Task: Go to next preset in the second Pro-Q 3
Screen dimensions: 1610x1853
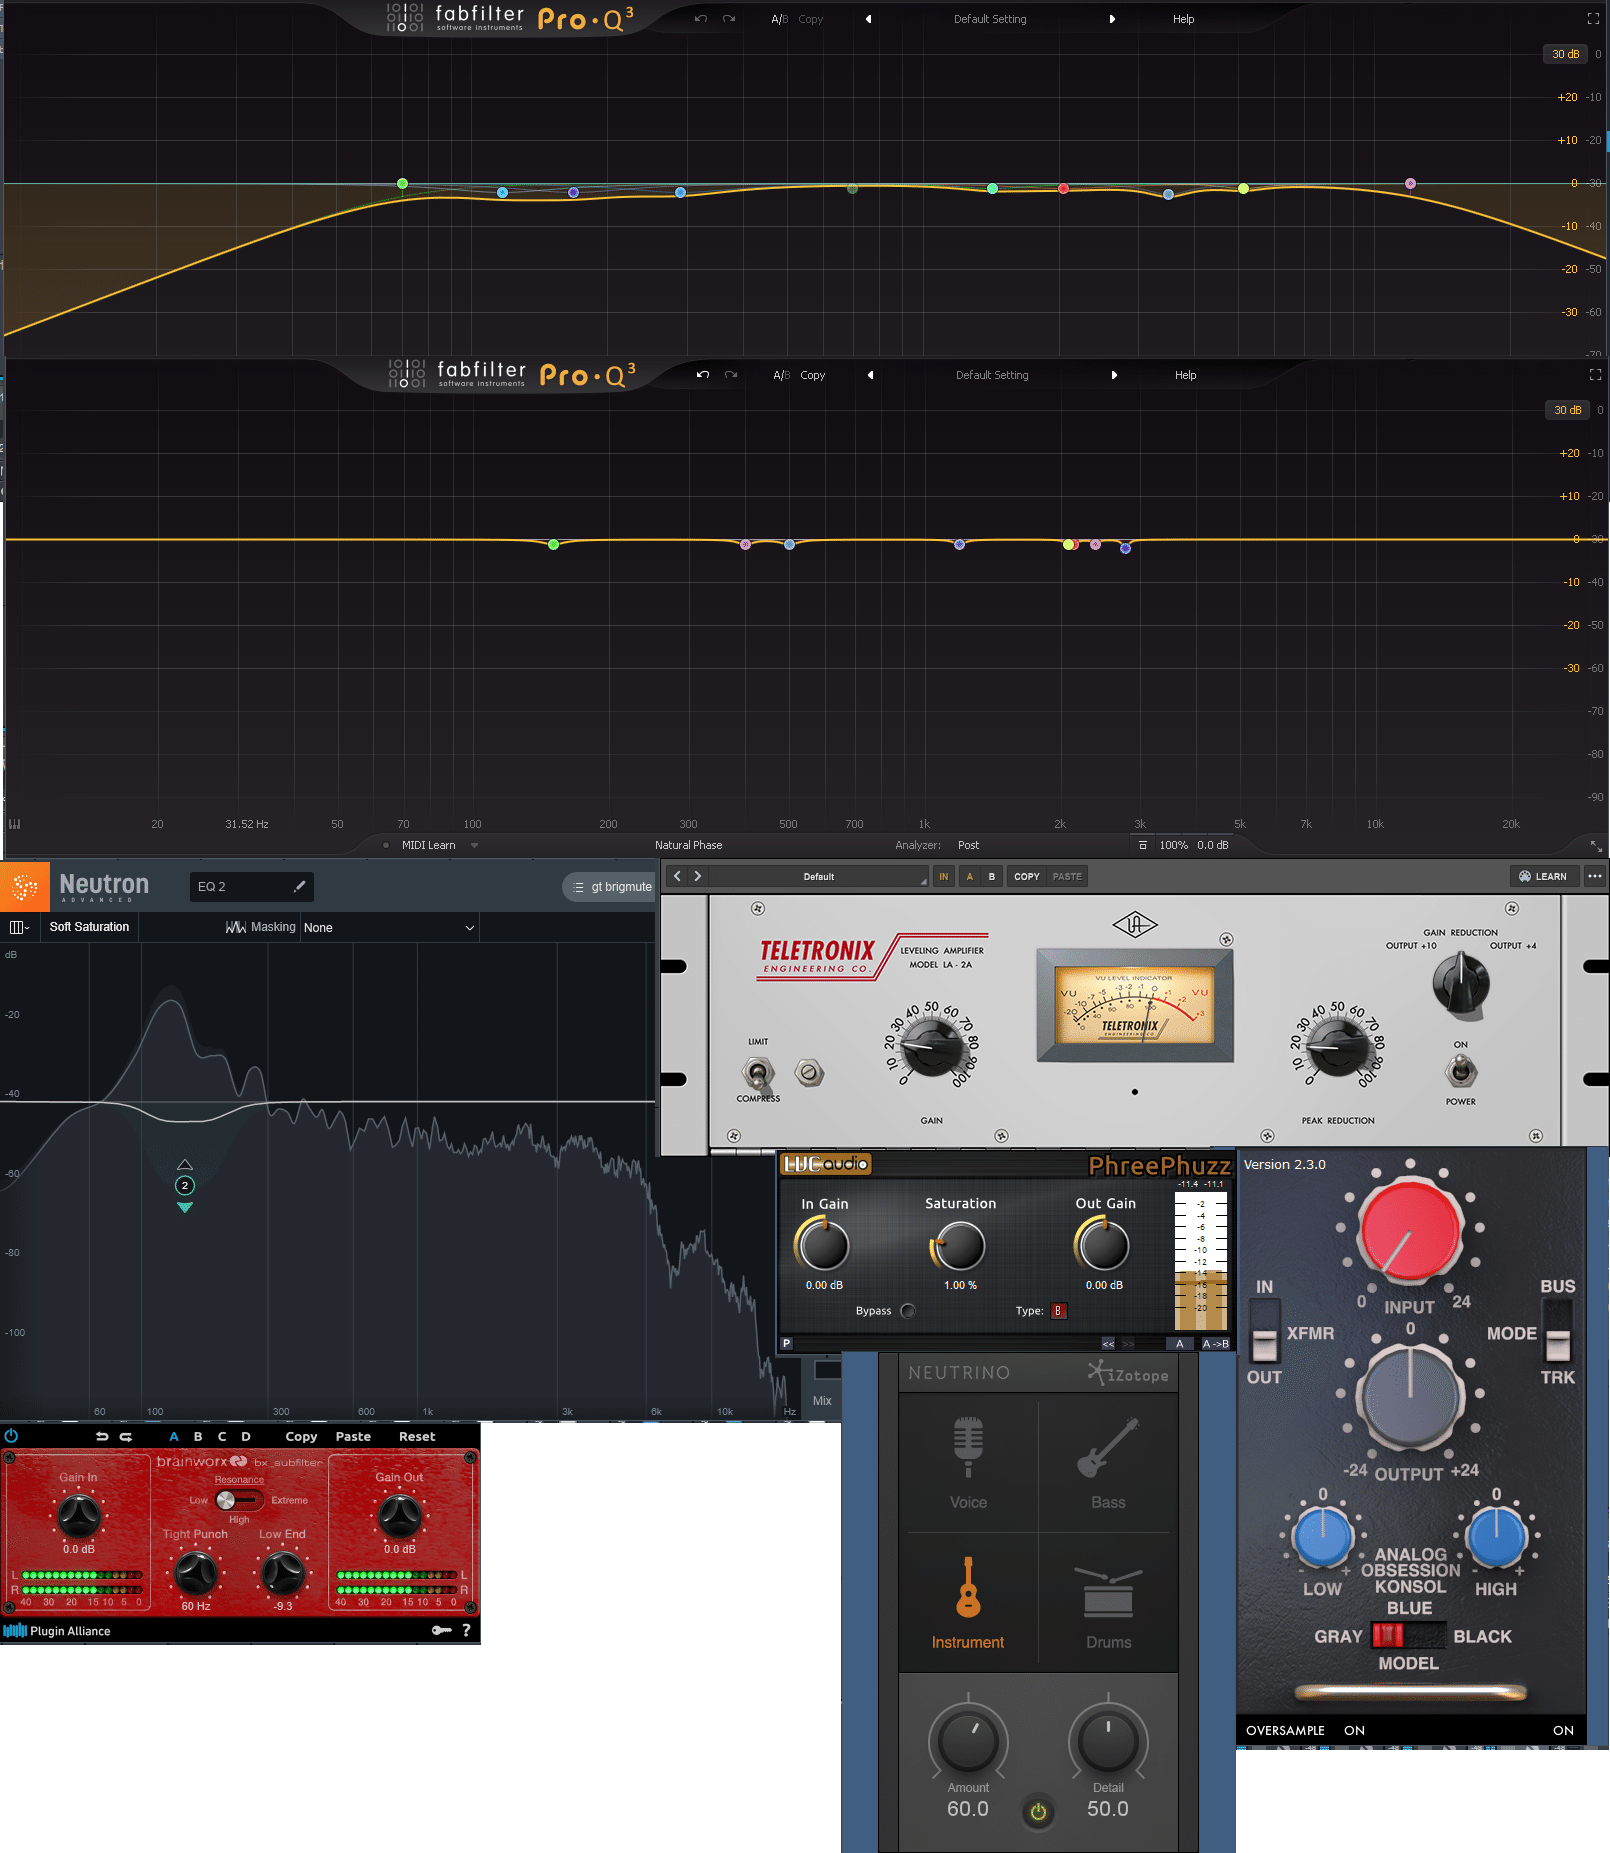Action: 1114,375
